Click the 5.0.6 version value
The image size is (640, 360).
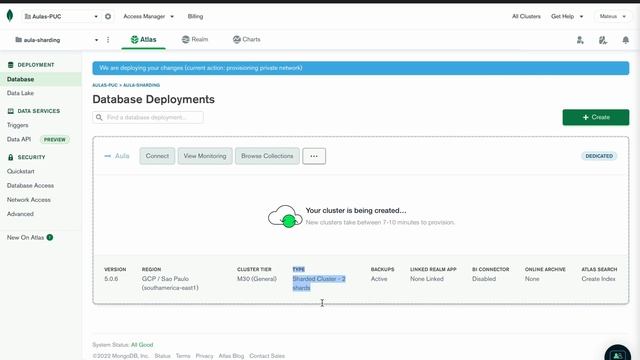click(x=111, y=279)
